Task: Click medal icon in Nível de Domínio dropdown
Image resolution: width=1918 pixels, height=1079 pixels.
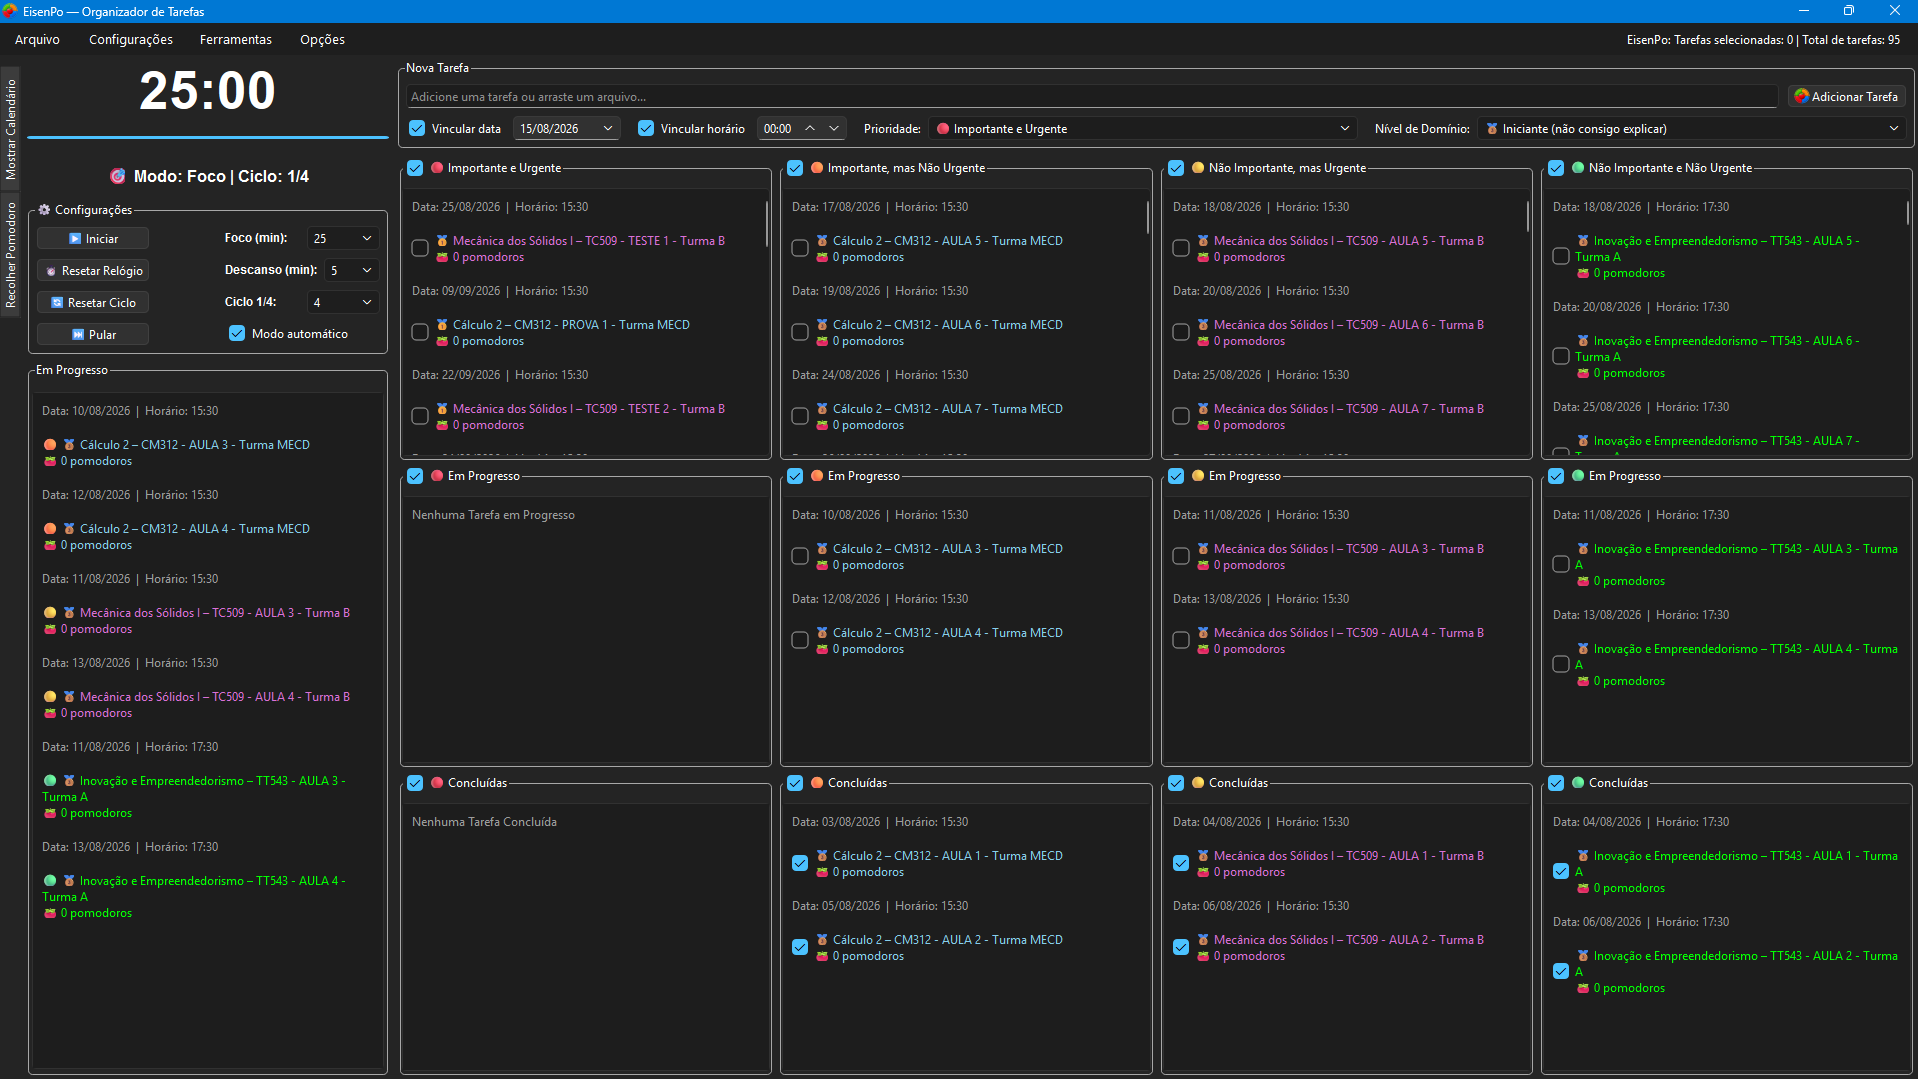Action: (x=1492, y=129)
